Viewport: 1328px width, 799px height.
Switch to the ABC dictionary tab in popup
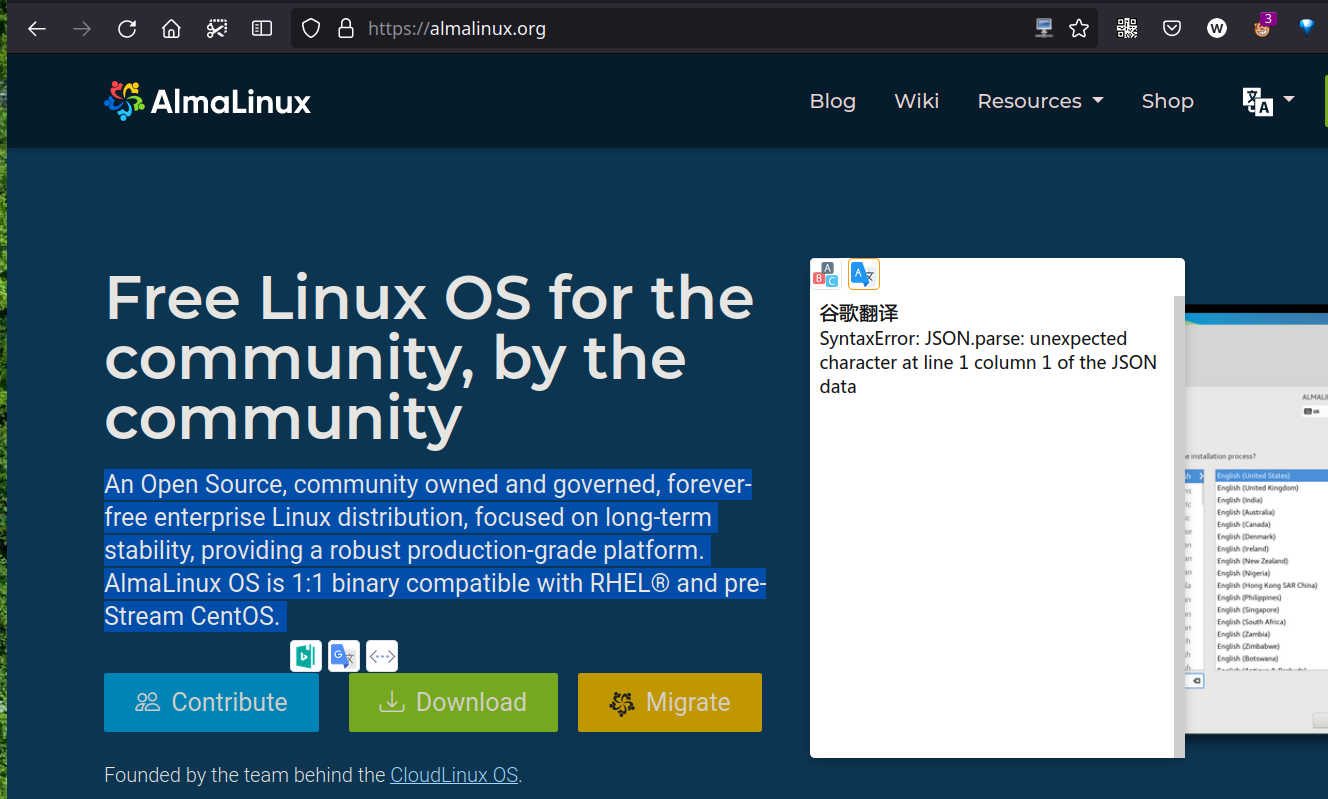point(826,274)
